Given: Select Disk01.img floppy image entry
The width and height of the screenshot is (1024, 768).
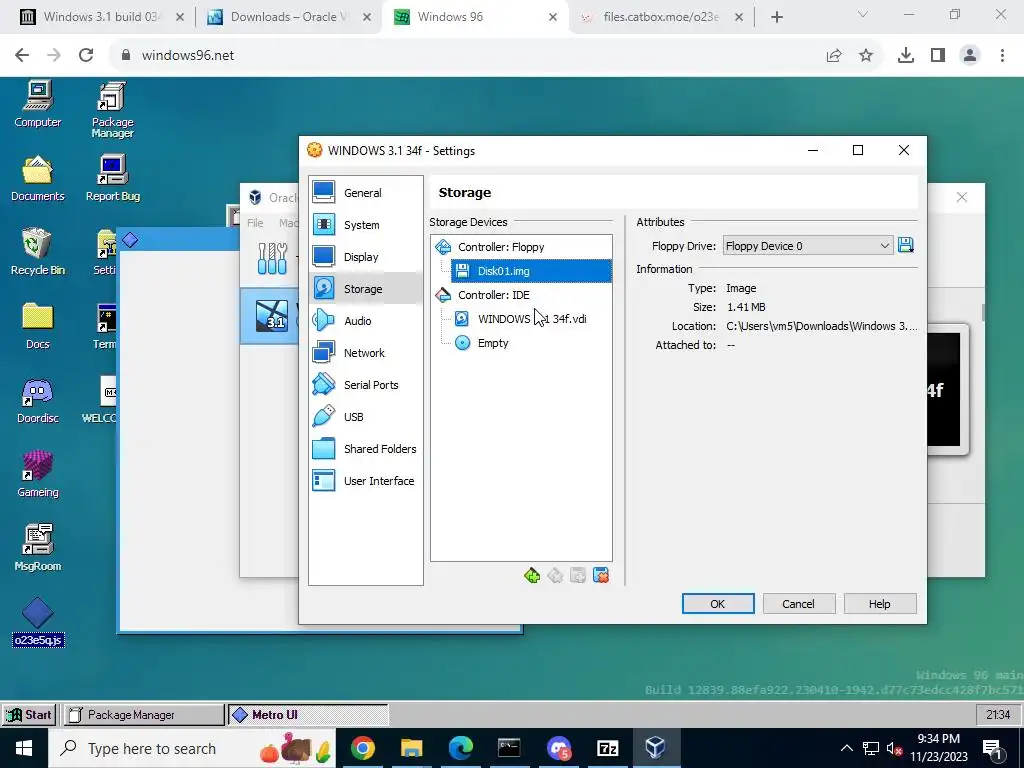Looking at the screenshot, I should coord(531,271).
